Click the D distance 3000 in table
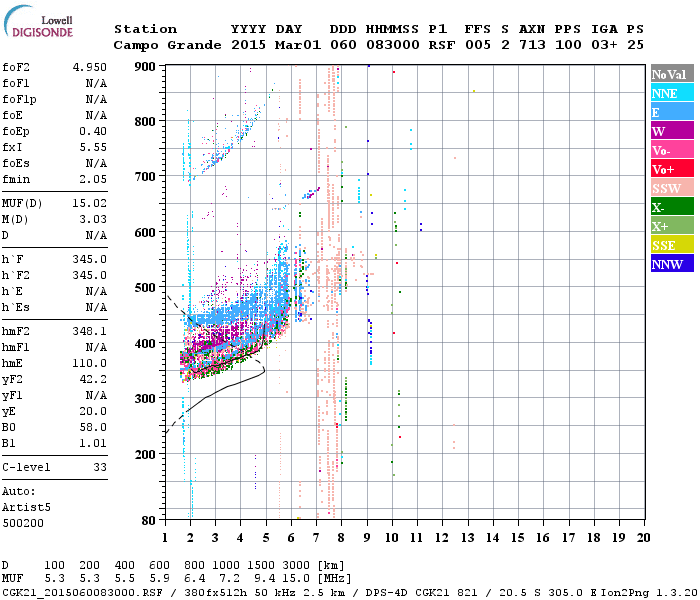This screenshot has height=600, width=700. click(296, 566)
